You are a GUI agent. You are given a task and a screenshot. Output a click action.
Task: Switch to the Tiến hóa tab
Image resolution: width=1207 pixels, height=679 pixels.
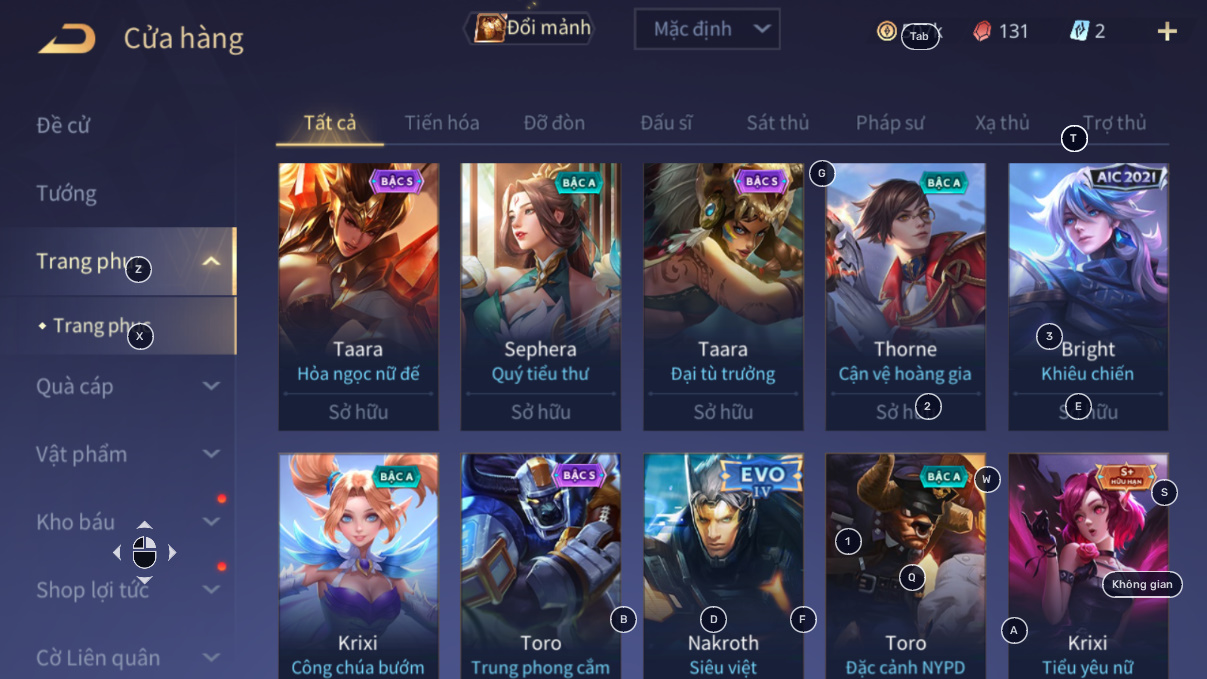coord(442,123)
